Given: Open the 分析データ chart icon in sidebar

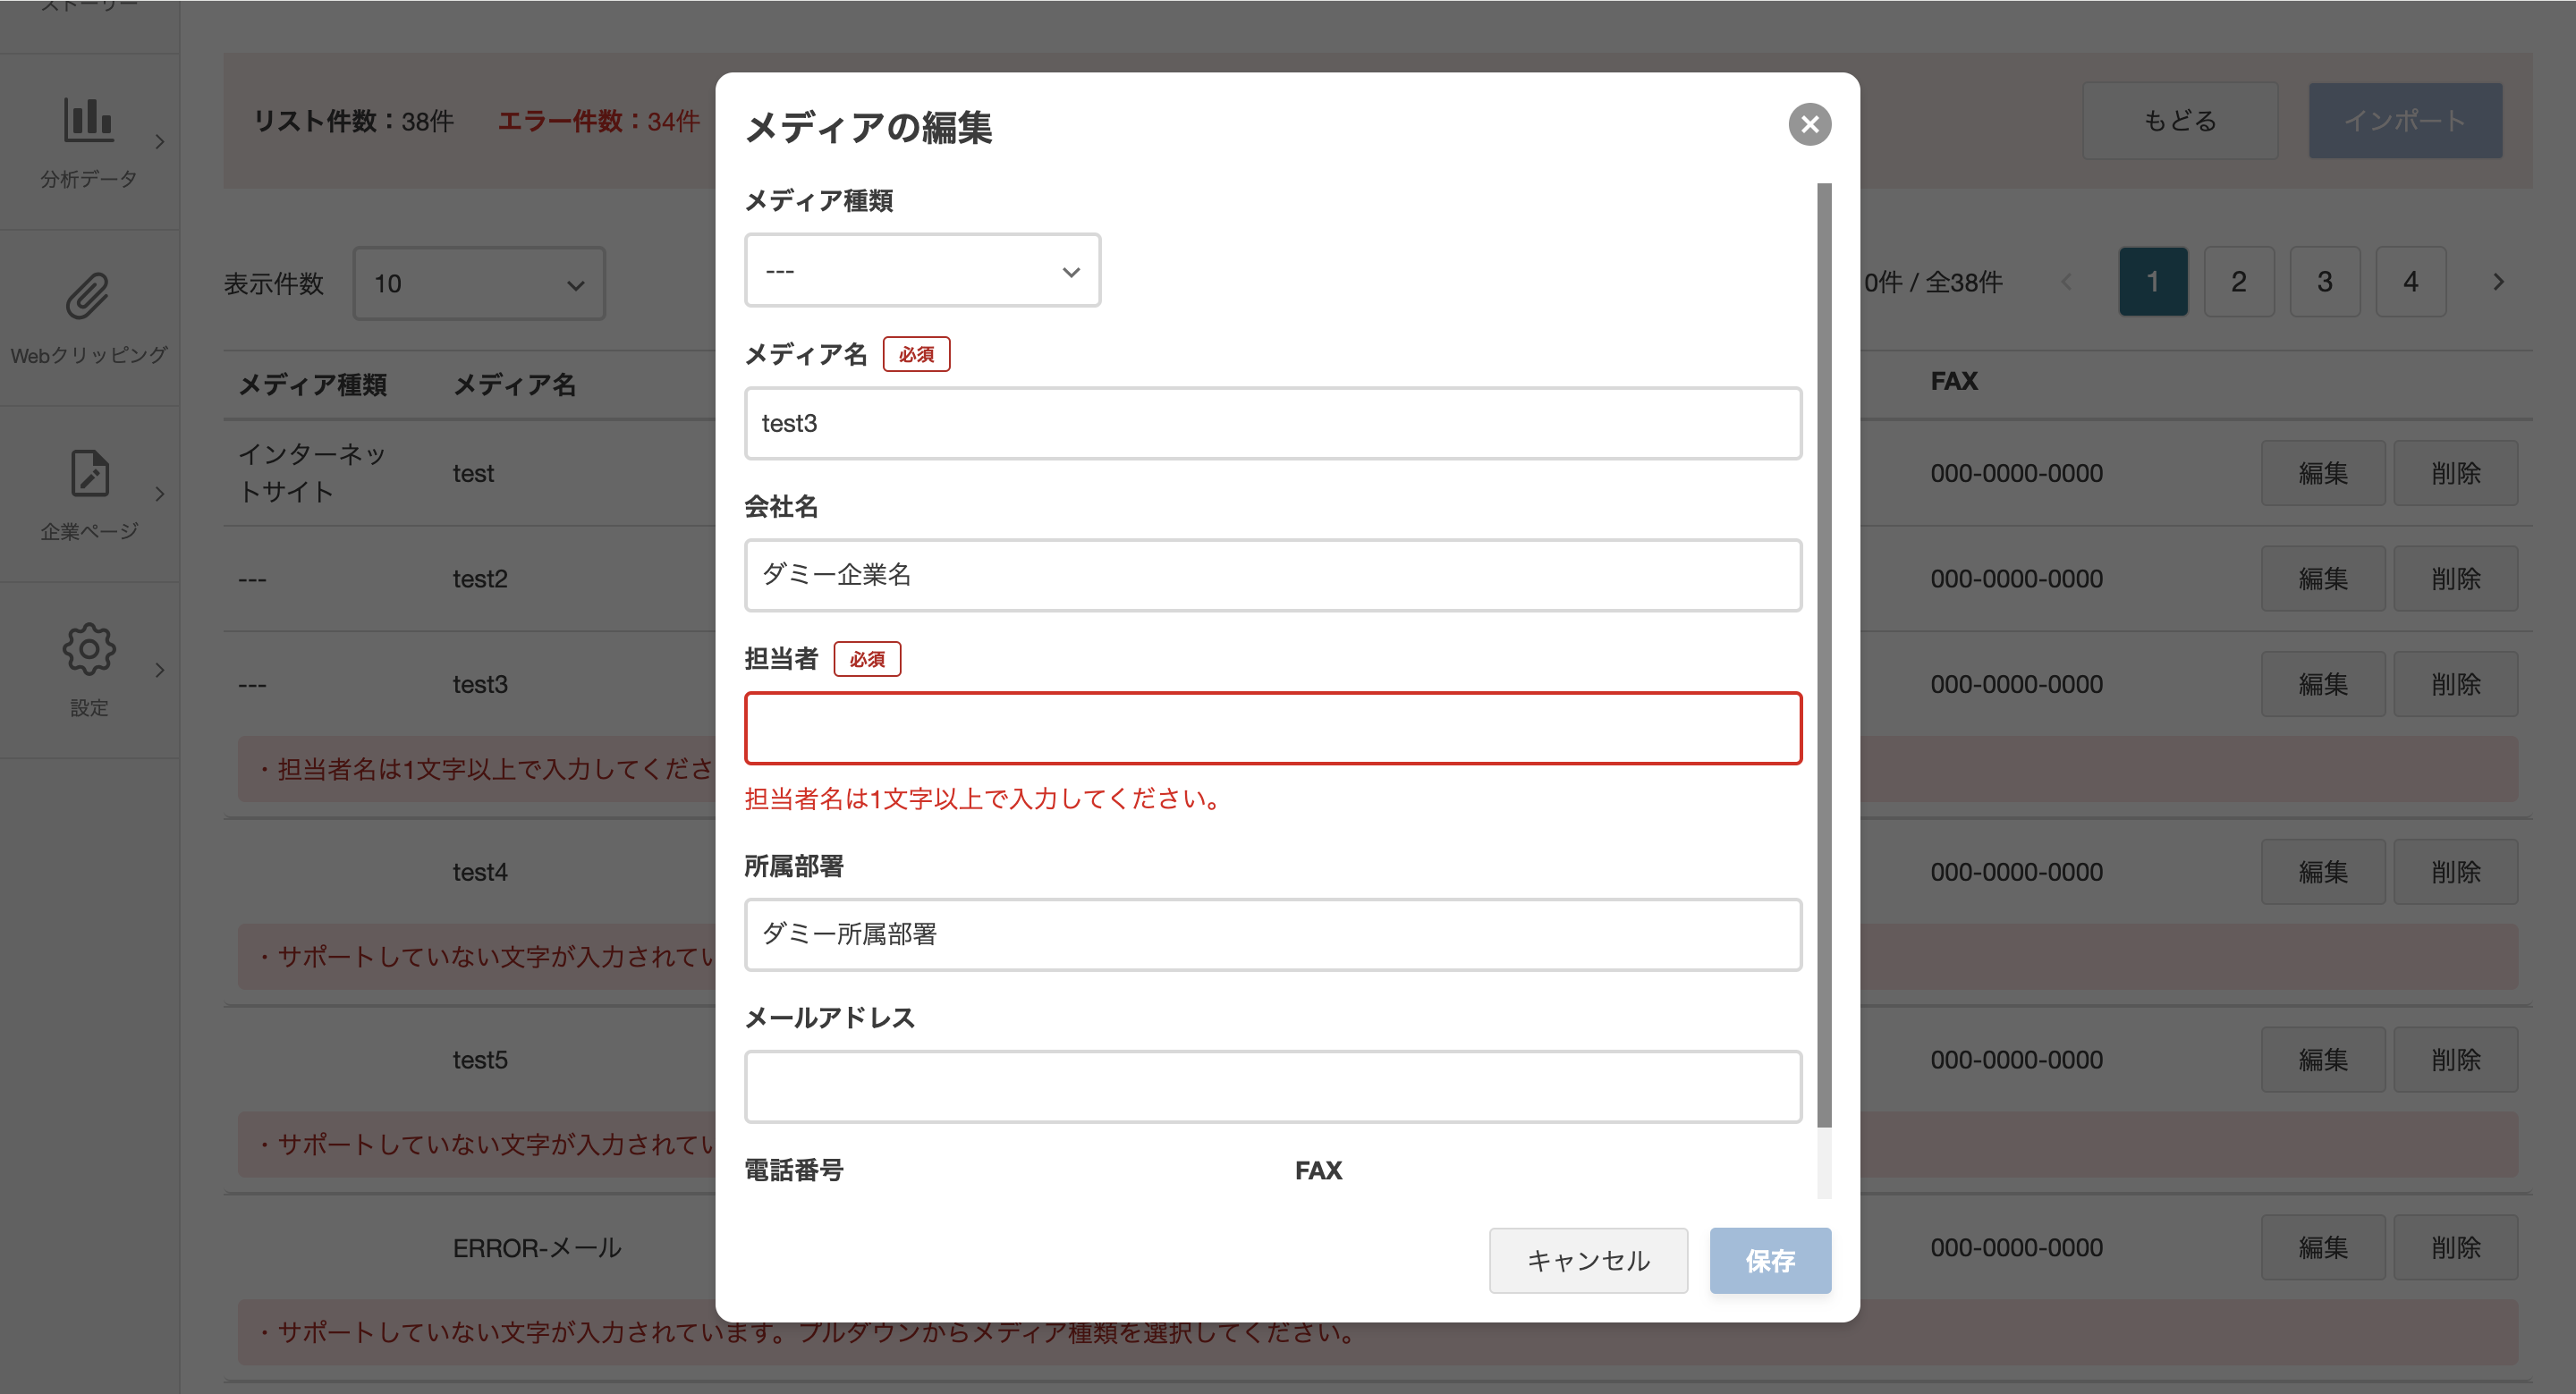Looking at the screenshot, I should click(88, 120).
